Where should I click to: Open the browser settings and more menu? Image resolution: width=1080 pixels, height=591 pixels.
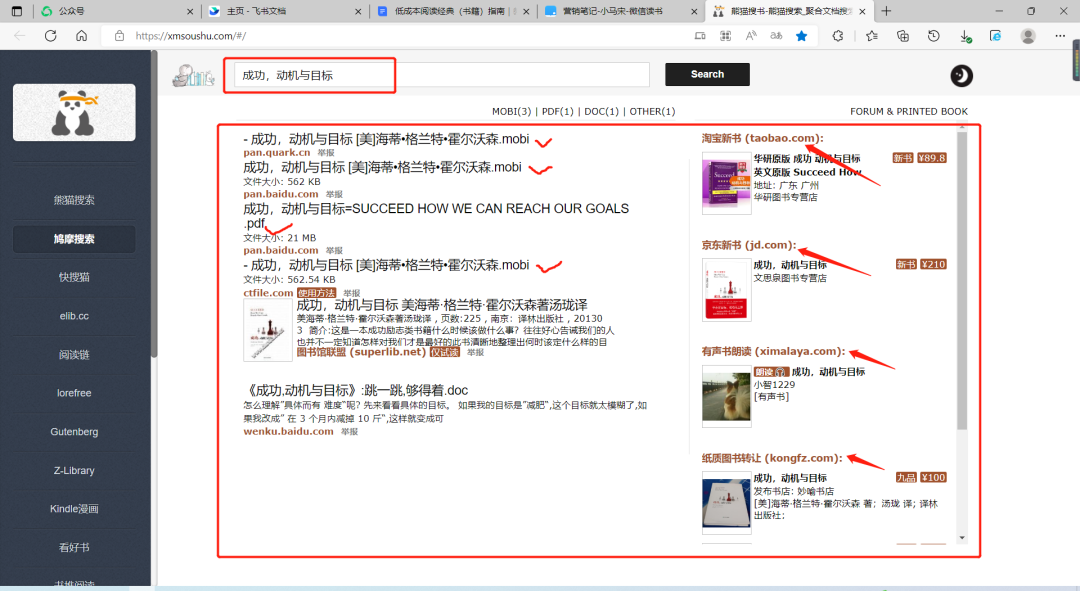pos(1060,36)
